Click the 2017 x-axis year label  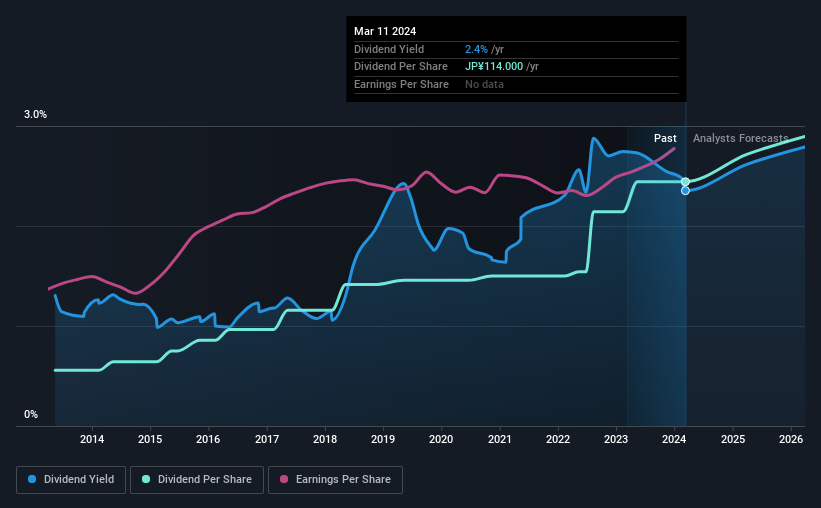[267, 439]
